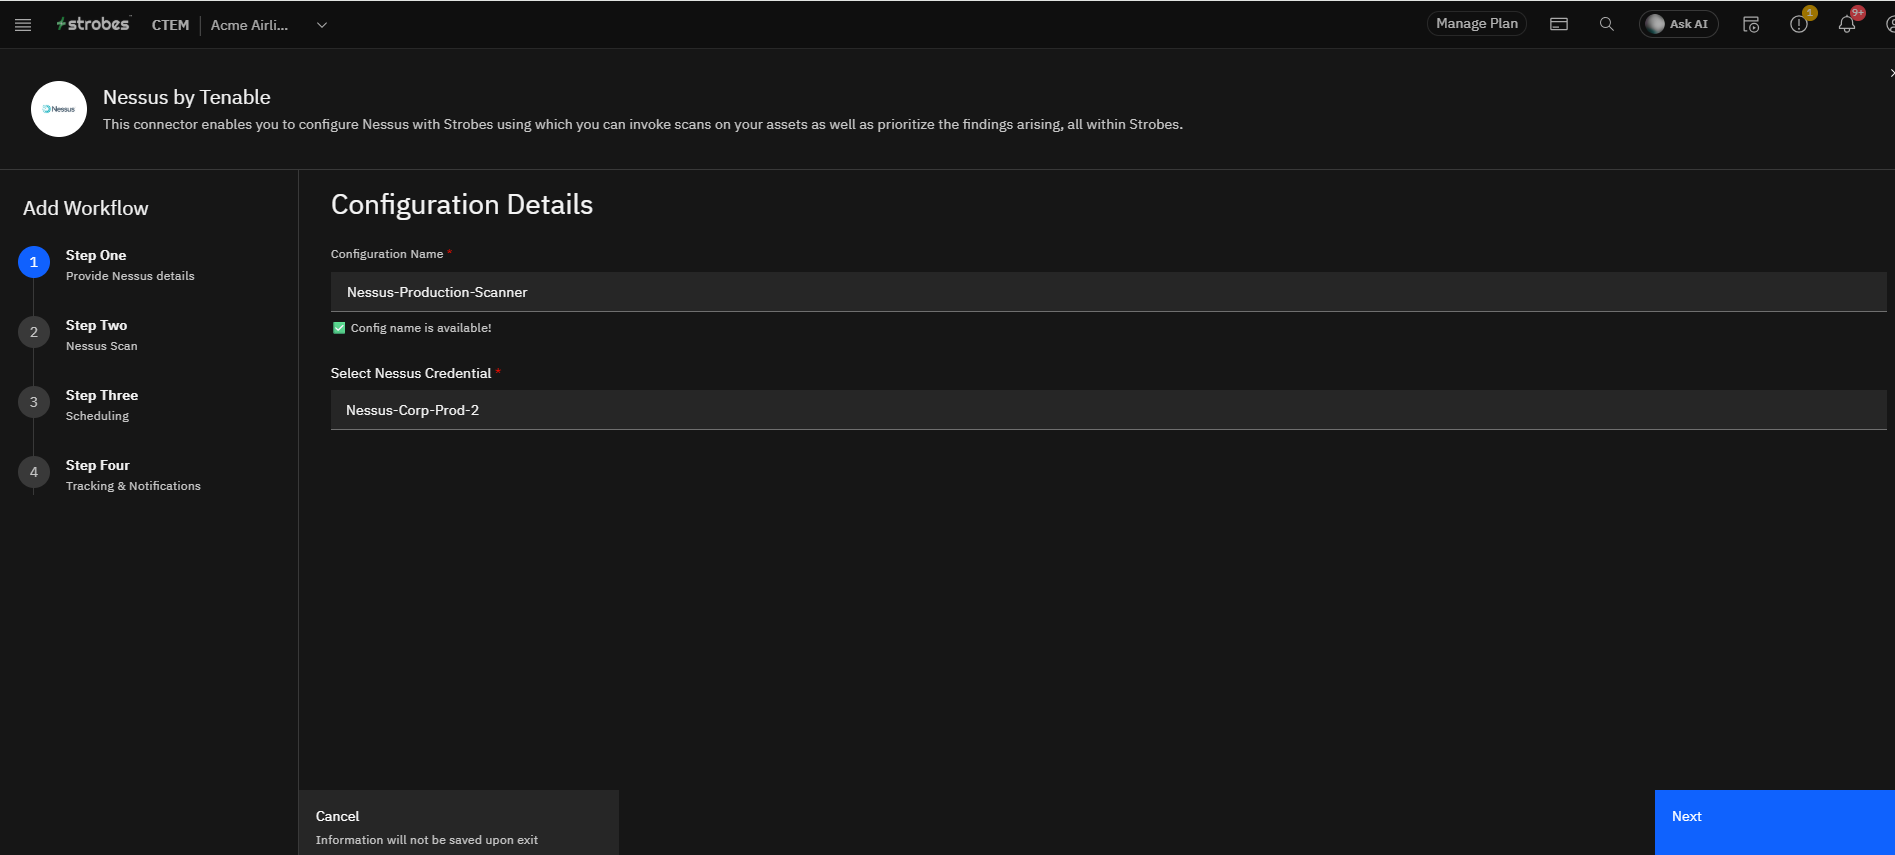Open the scheduled runs calendar icon
Screen dimensions: 1895x855
click(x=1751, y=24)
